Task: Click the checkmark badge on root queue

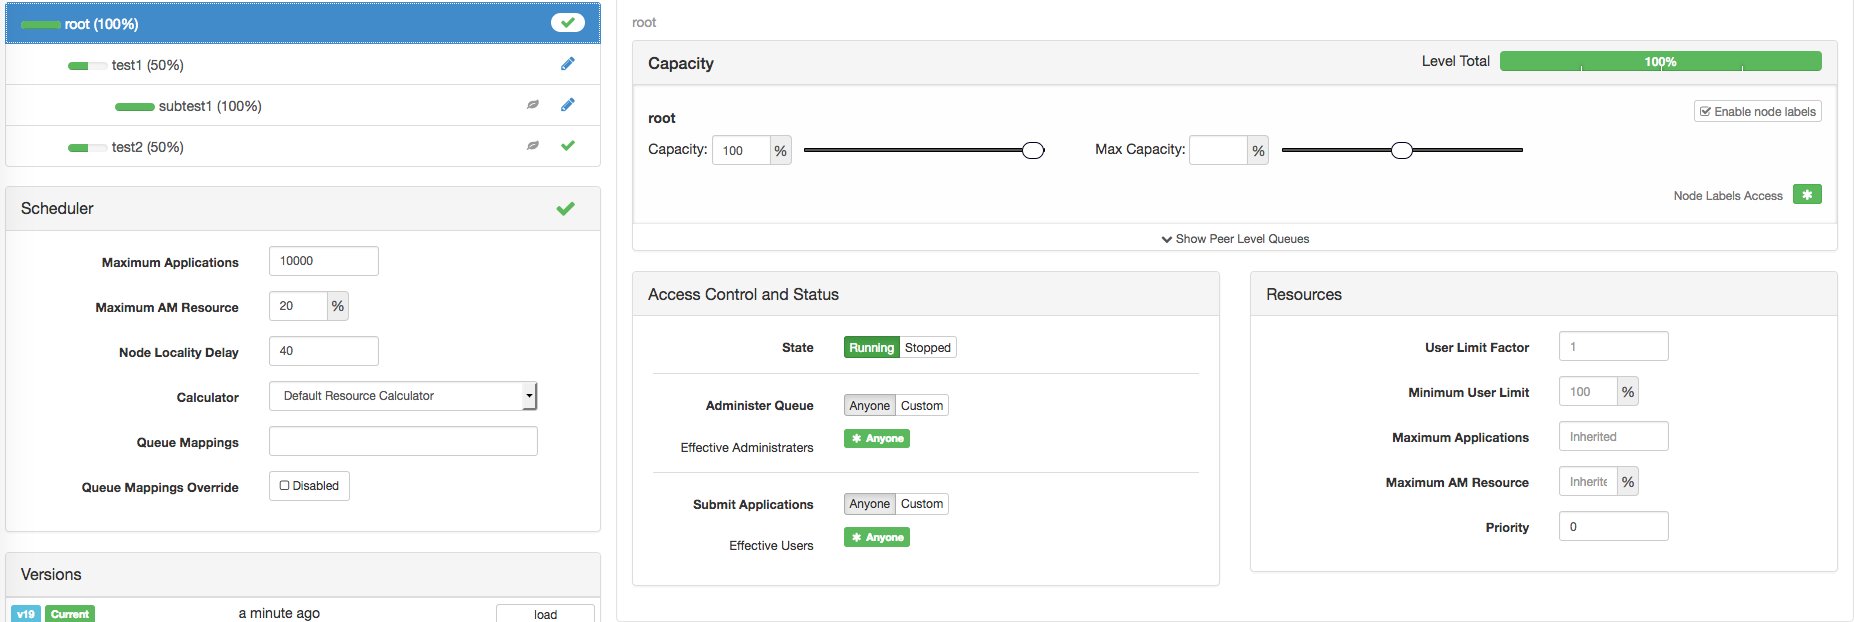Action: coord(567,22)
